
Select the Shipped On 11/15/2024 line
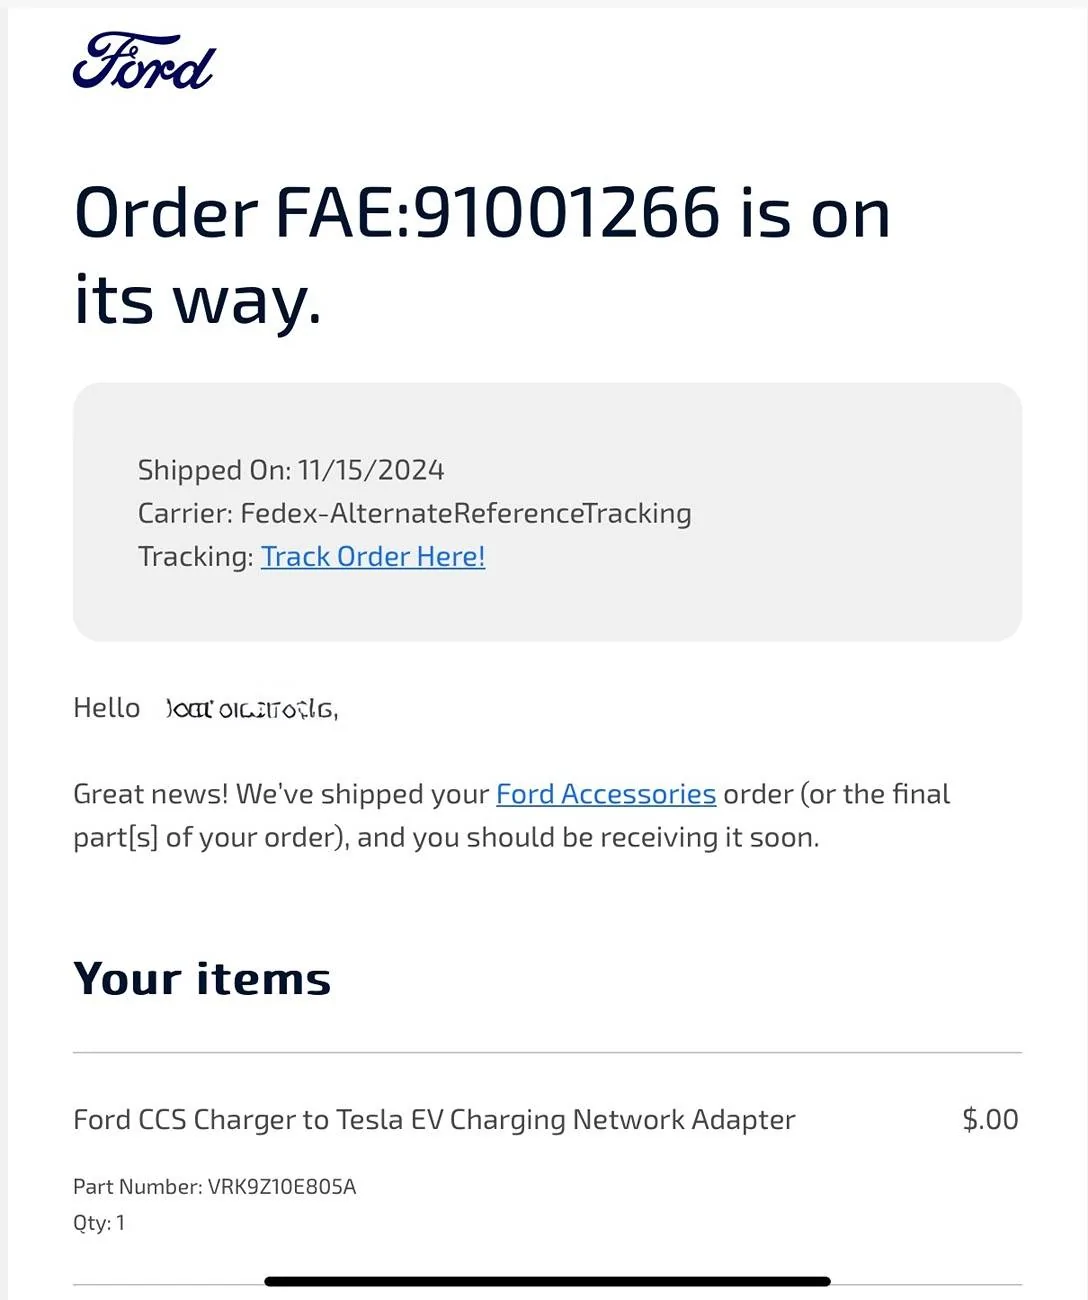[x=290, y=470]
